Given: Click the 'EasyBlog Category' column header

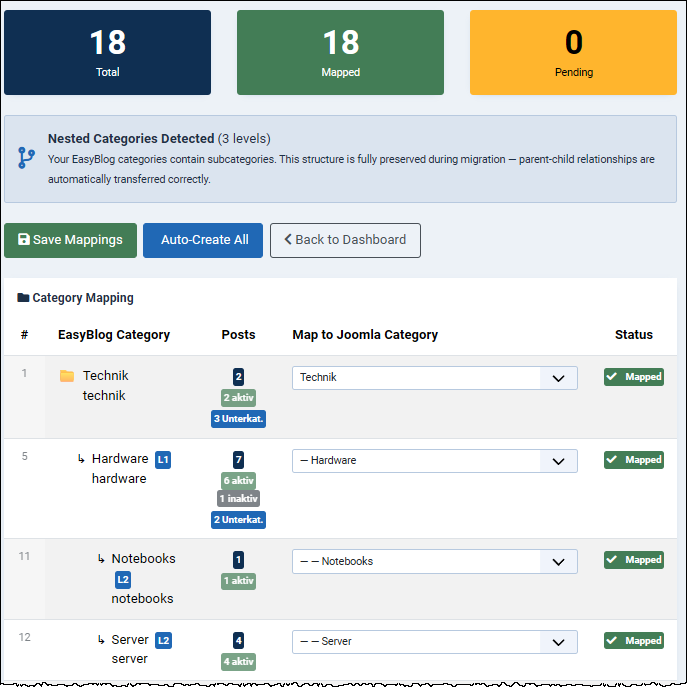Looking at the screenshot, I should click(x=114, y=335).
